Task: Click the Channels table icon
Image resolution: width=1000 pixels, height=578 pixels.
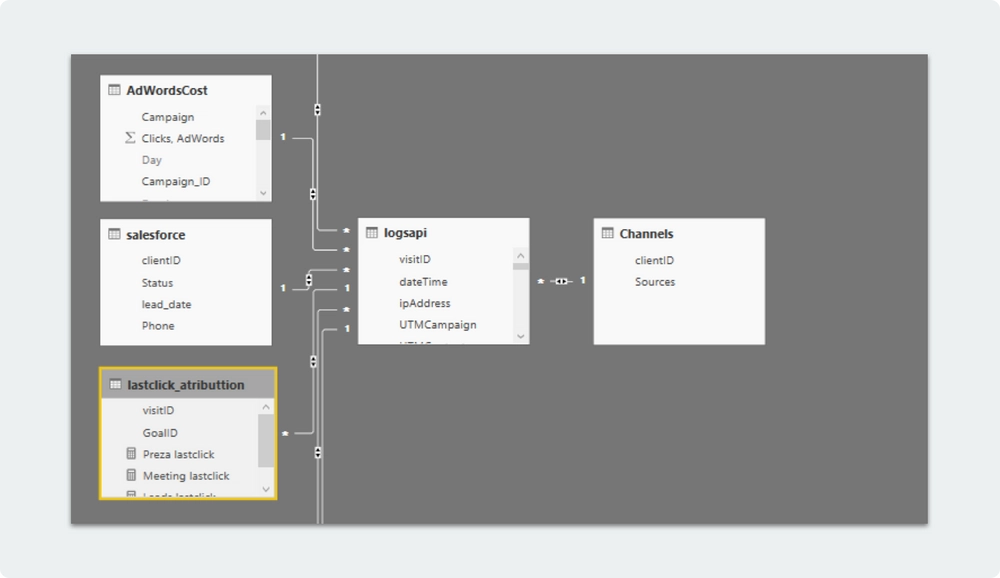Action: click(608, 233)
